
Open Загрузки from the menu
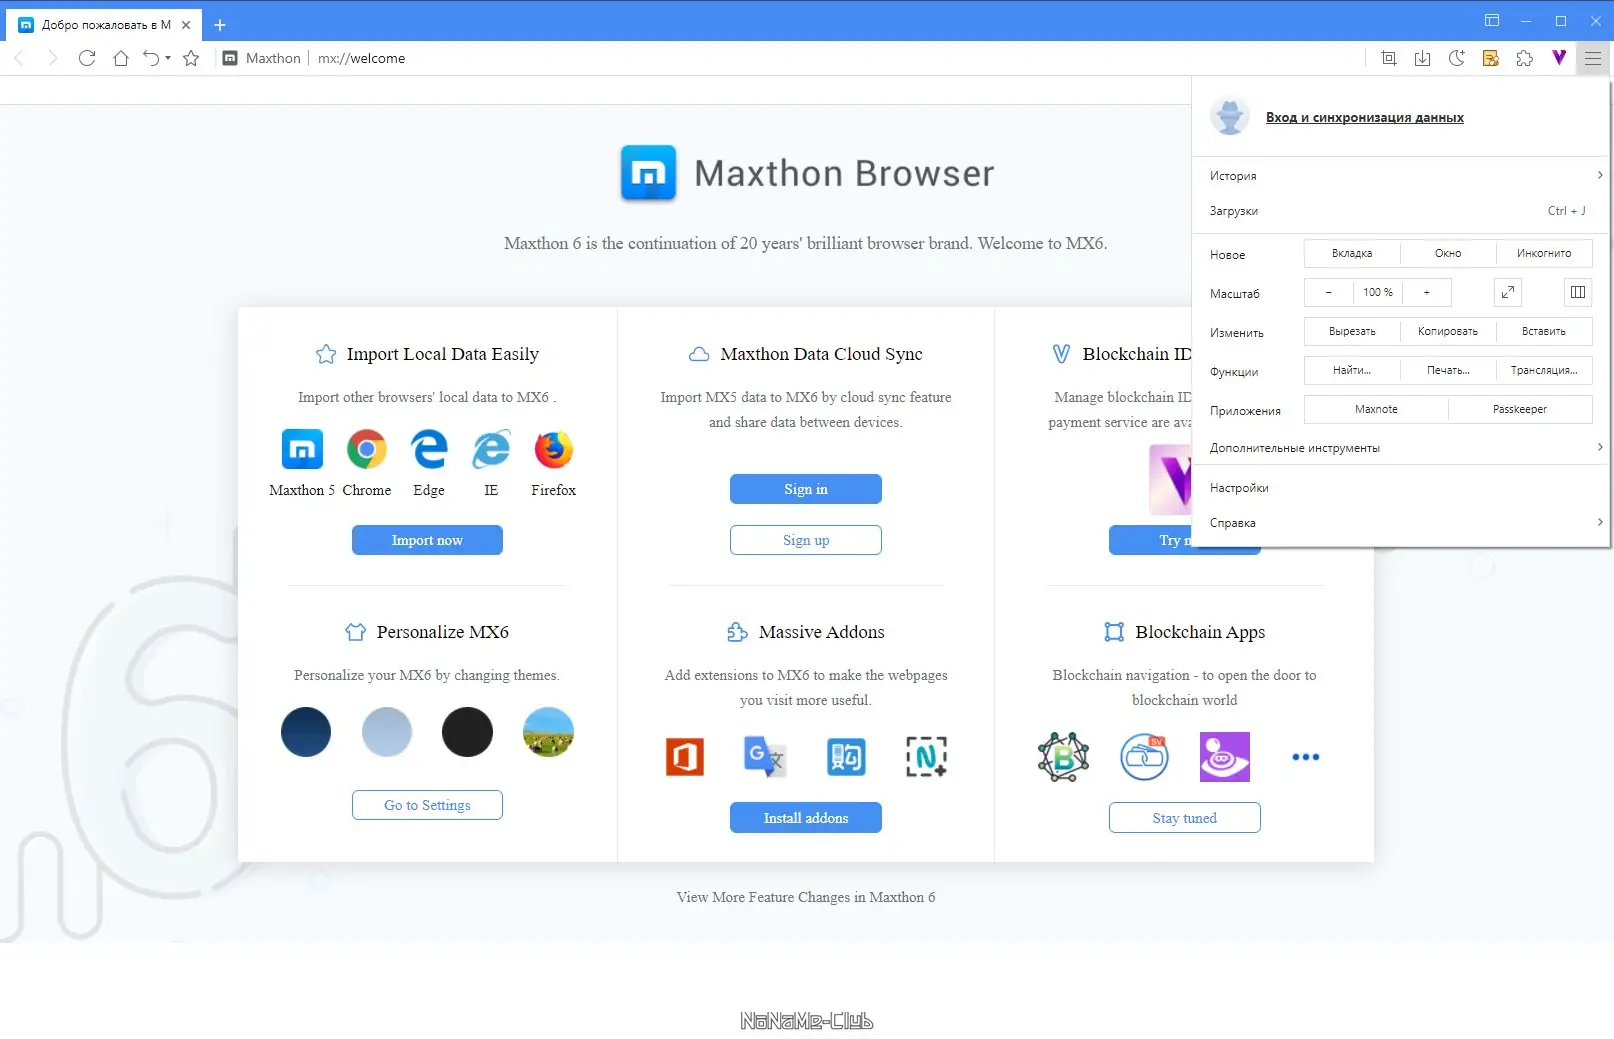[1400, 211]
